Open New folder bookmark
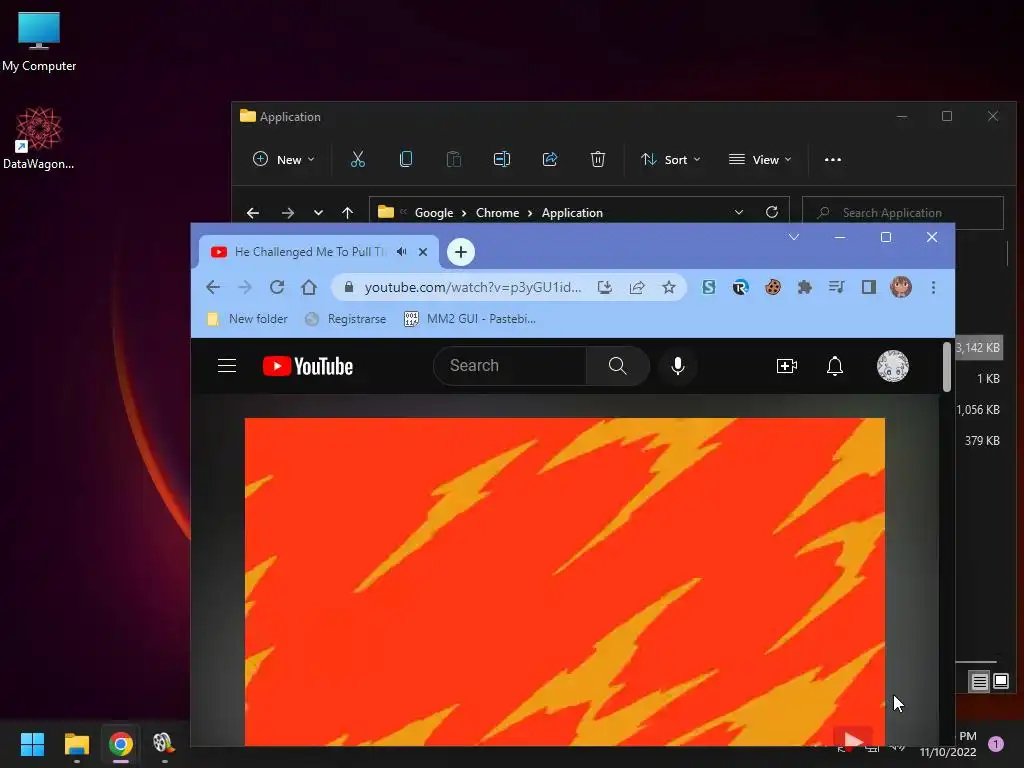Viewport: 1024px width, 768px height. coord(247,319)
